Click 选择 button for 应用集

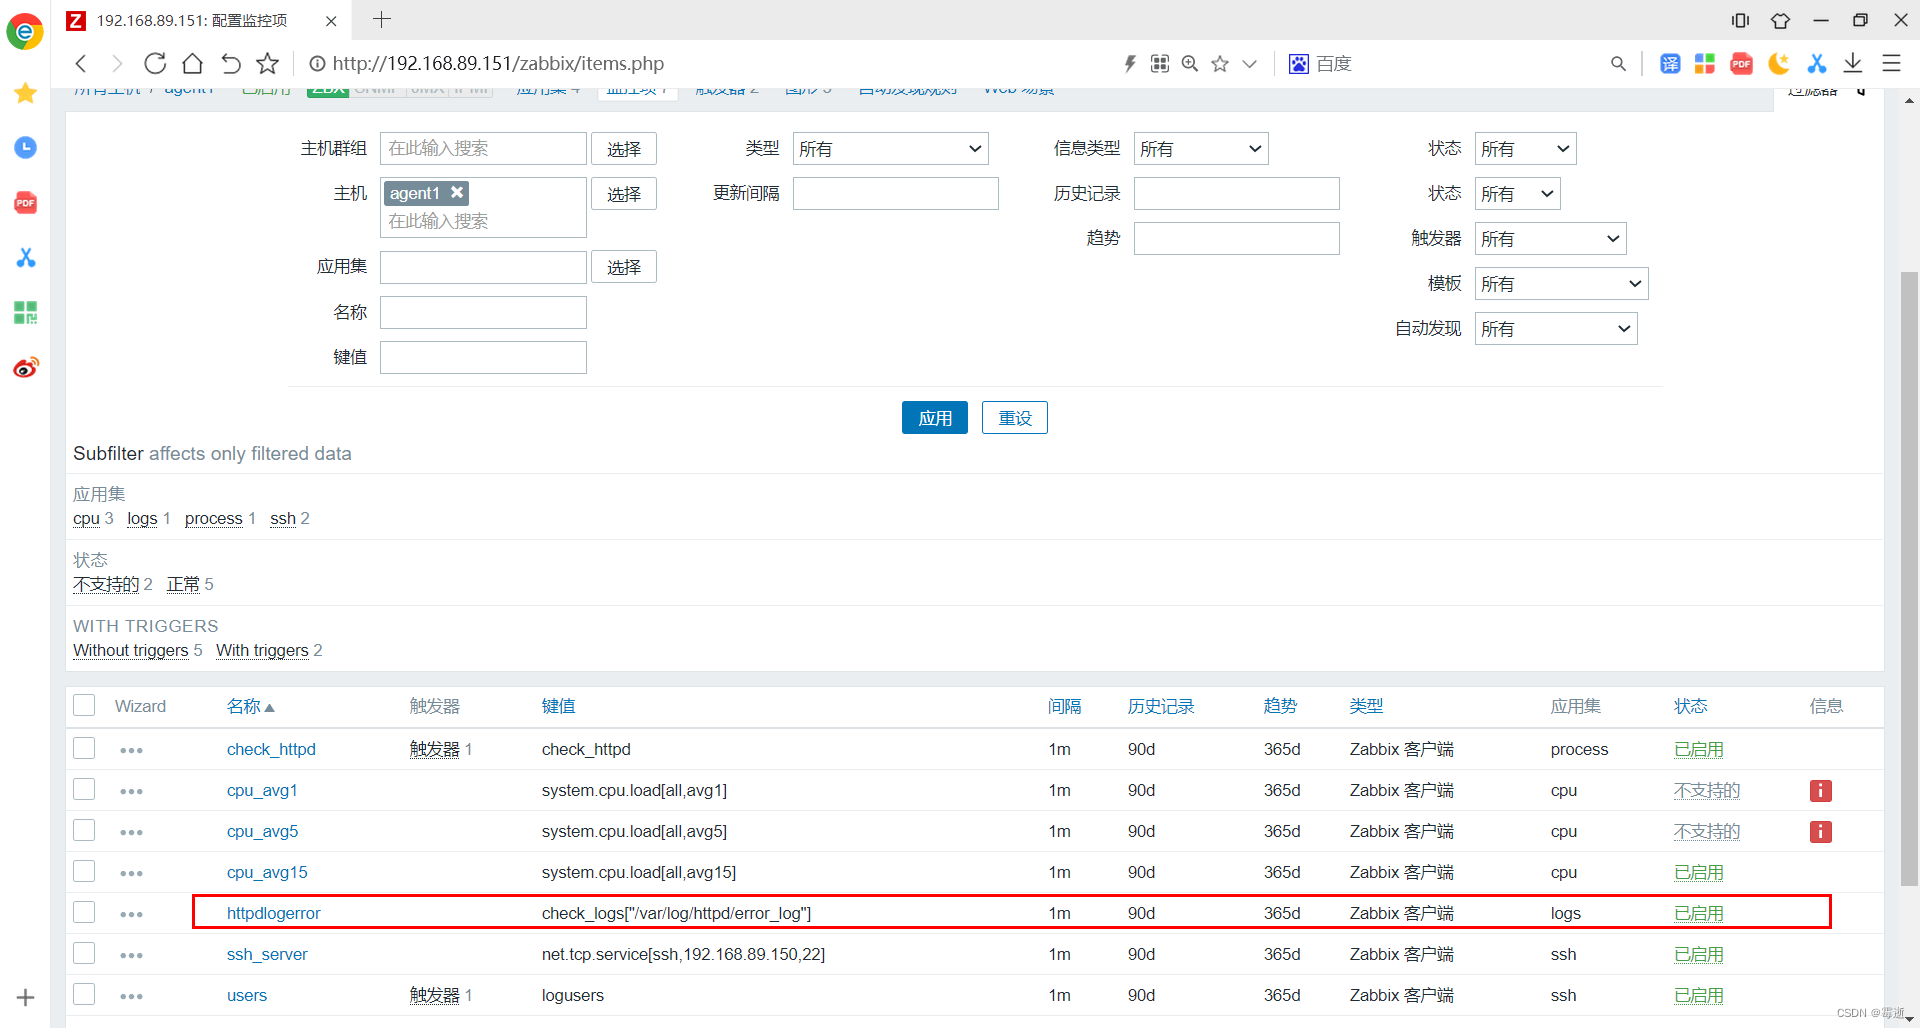pos(623,267)
